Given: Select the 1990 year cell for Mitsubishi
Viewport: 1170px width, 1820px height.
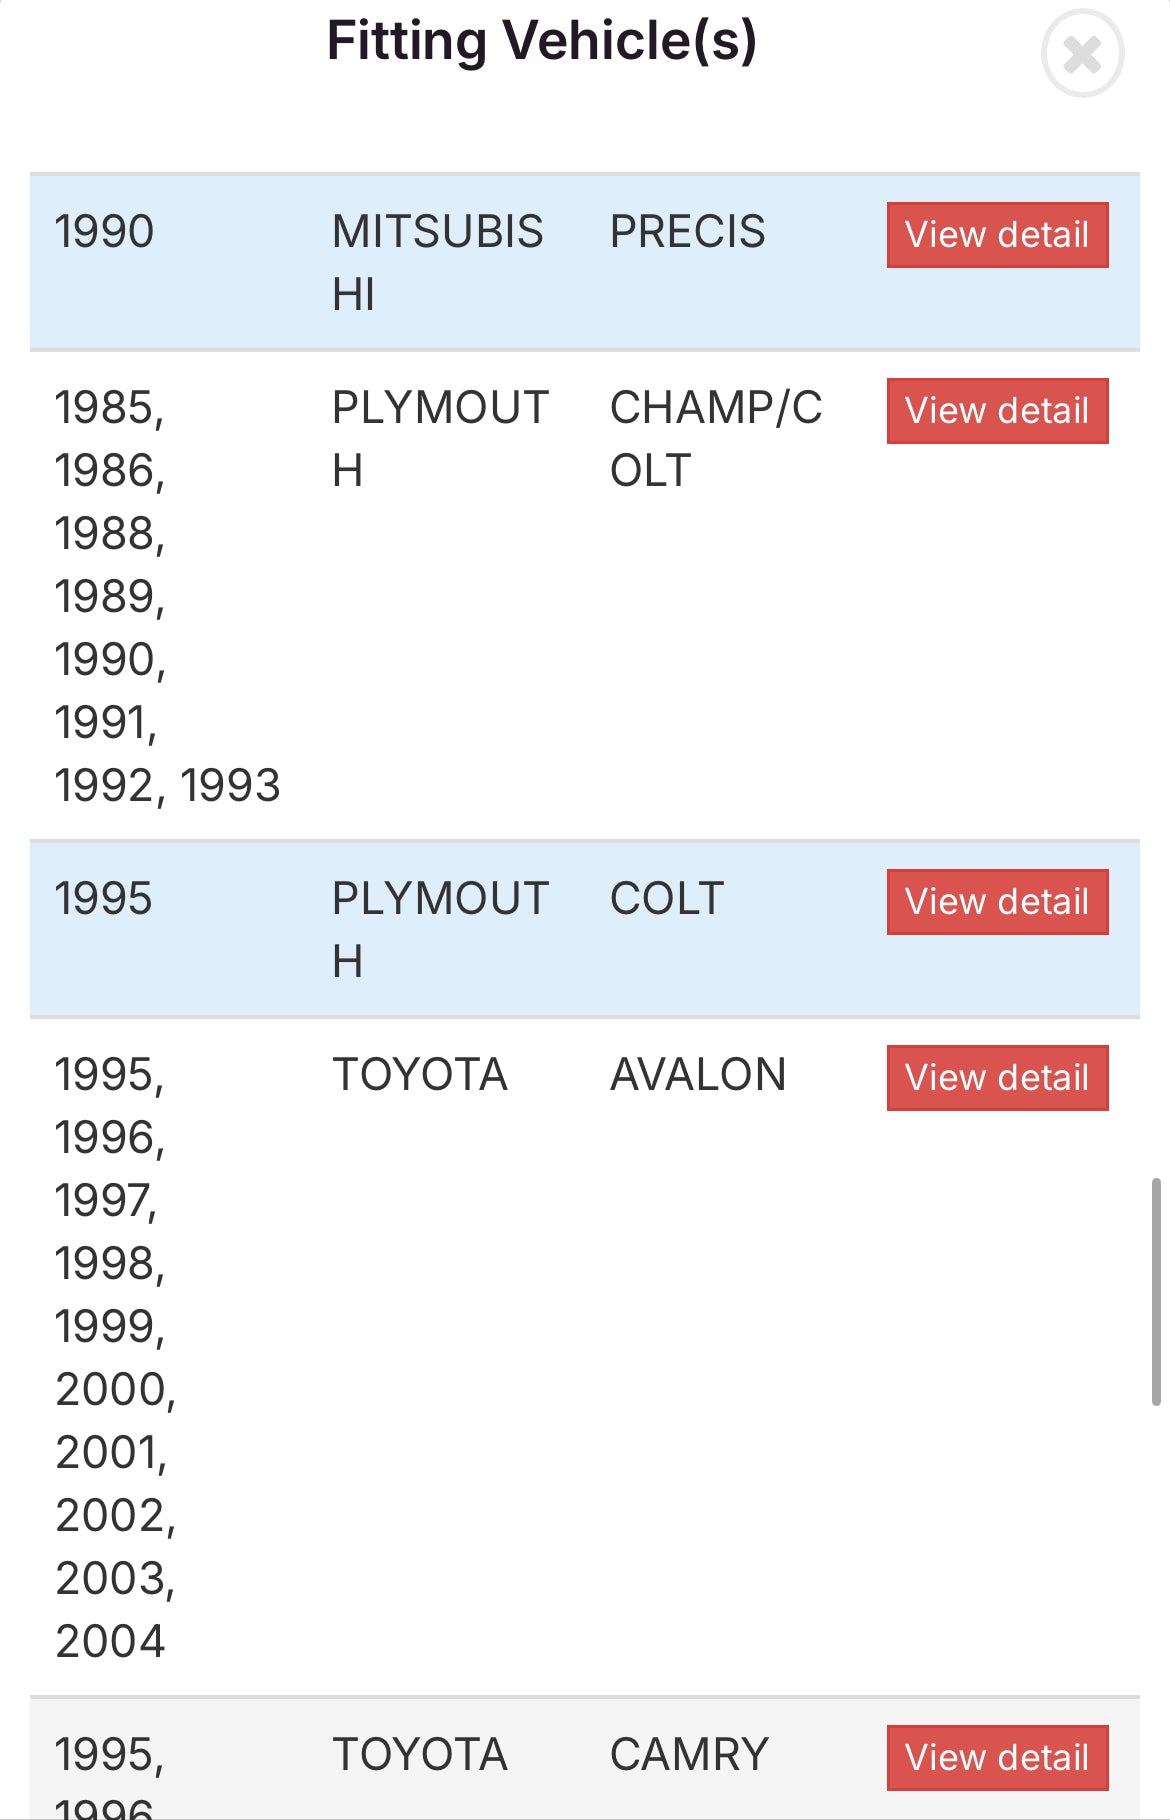Looking at the screenshot, I should 104,232.
